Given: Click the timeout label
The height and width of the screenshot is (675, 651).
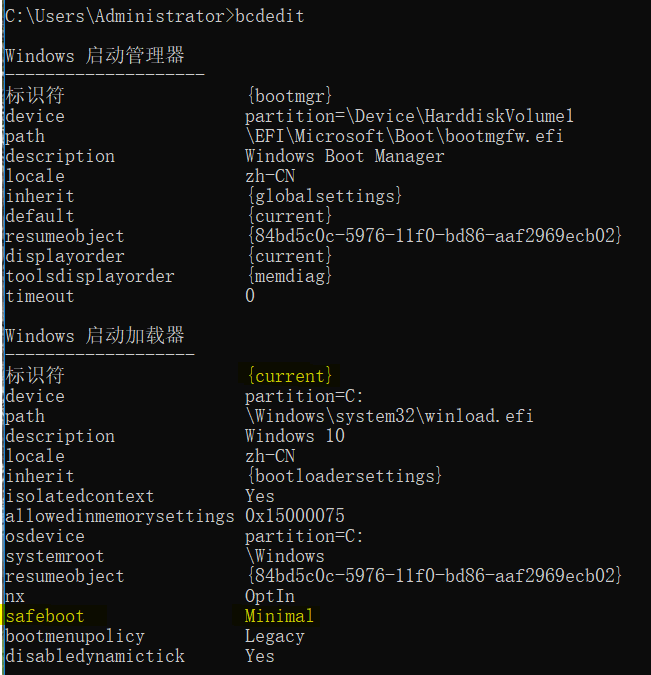Looking at the screenshot, I should 40,296.
